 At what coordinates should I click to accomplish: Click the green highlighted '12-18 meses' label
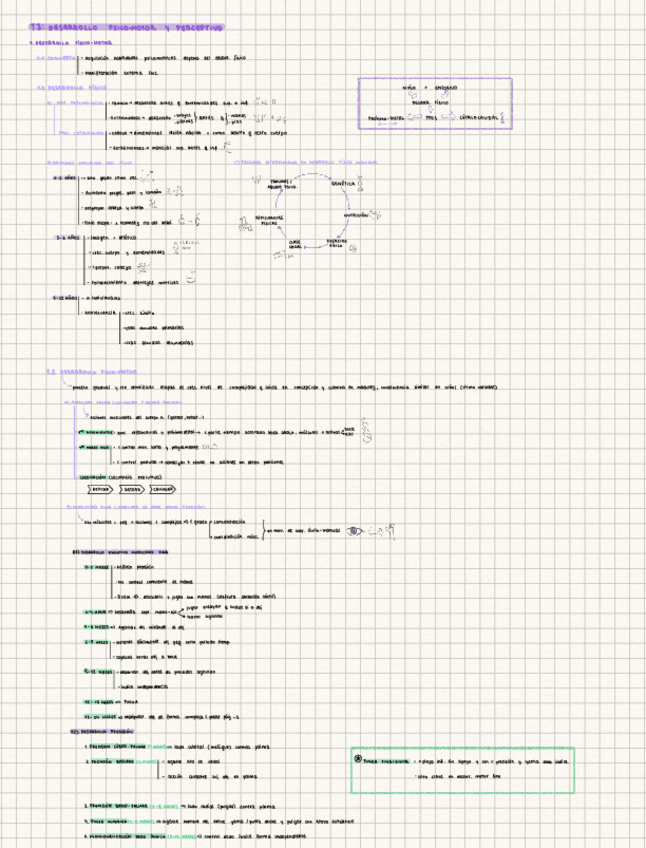tap(98, 701)
